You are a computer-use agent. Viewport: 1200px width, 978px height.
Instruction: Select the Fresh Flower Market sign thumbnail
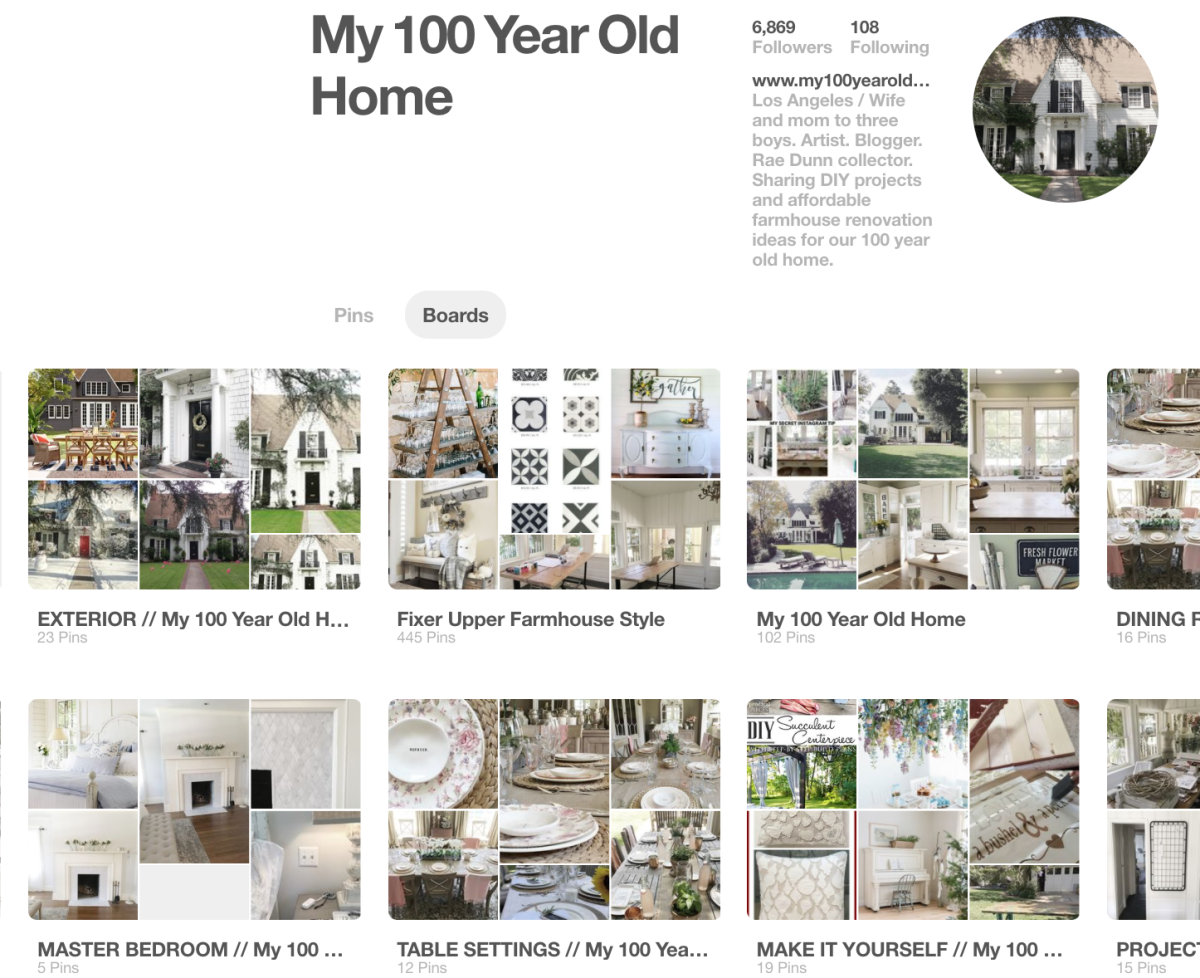coord(1024,562)
